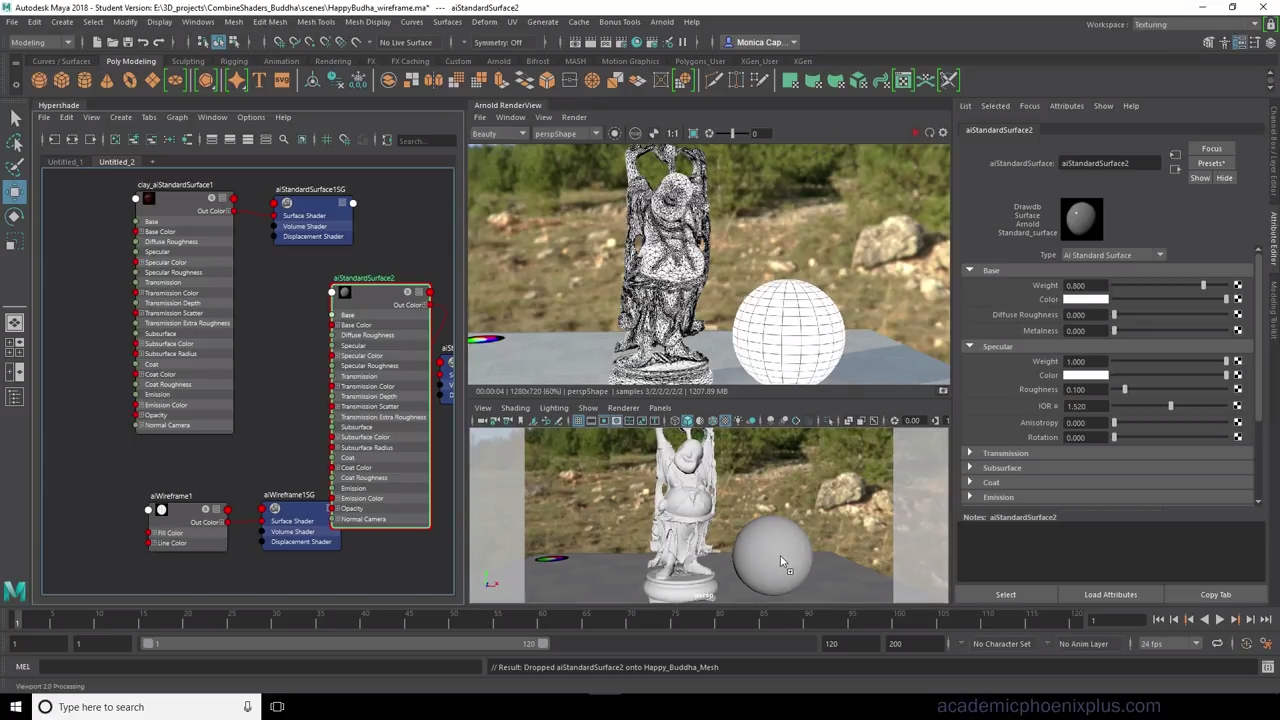The image size is (1280, 720).
Task: Click the polygon cylinder shelf icon
Action: (x=84, y=81)
